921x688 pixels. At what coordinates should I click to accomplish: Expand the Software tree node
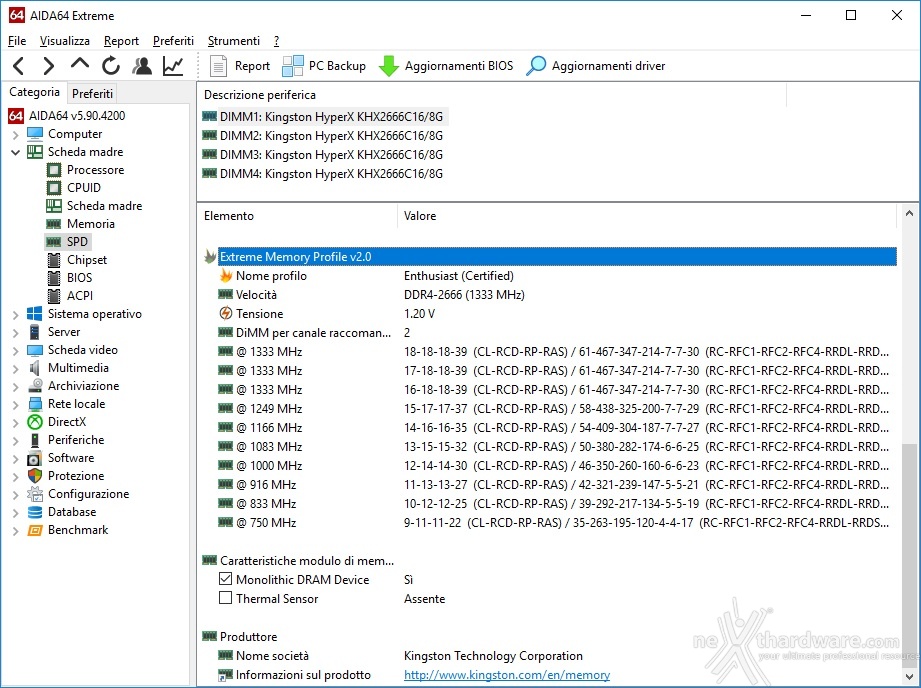coord(15,458)
